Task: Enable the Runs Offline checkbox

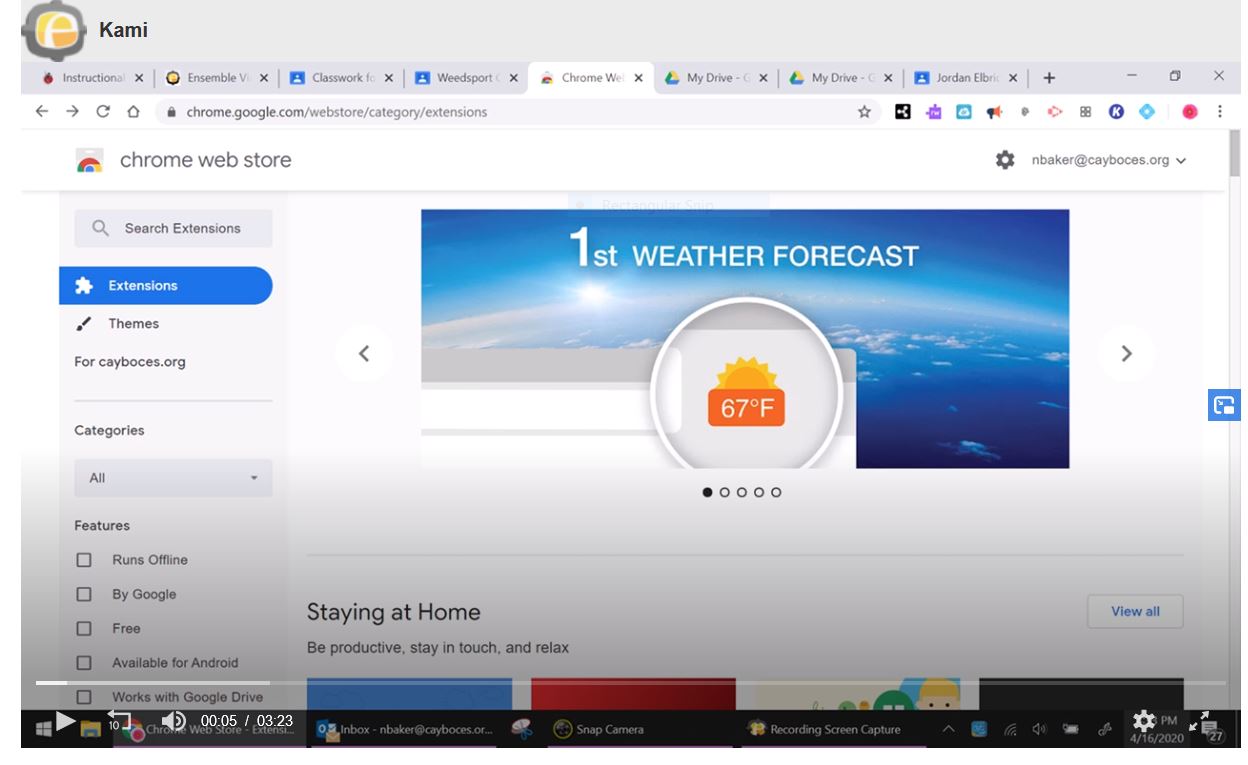Action: [x=84, y=560]
